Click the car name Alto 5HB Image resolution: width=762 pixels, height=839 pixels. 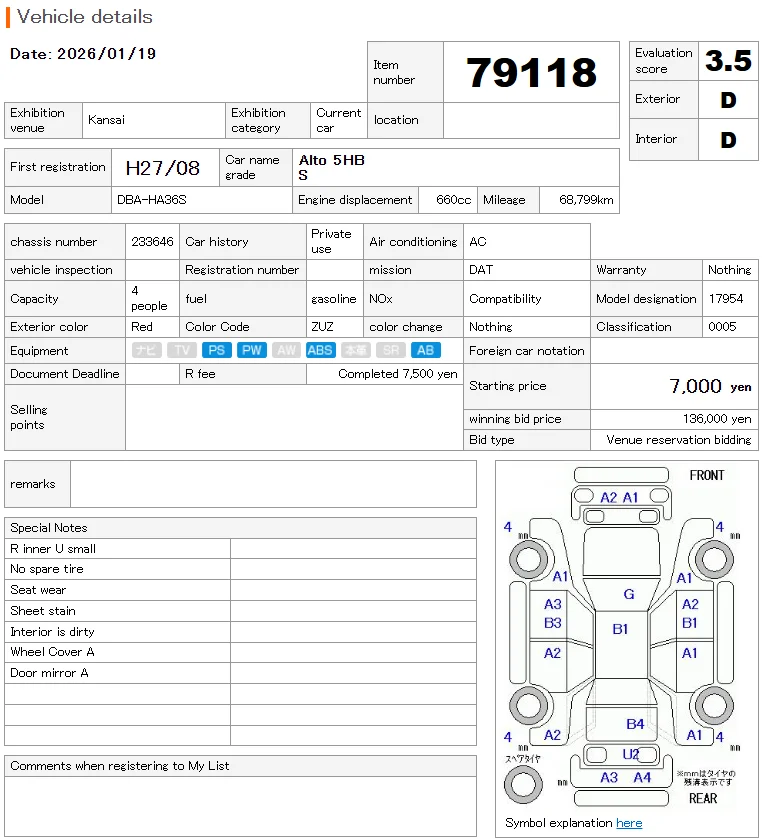click(x=332, y=160)
